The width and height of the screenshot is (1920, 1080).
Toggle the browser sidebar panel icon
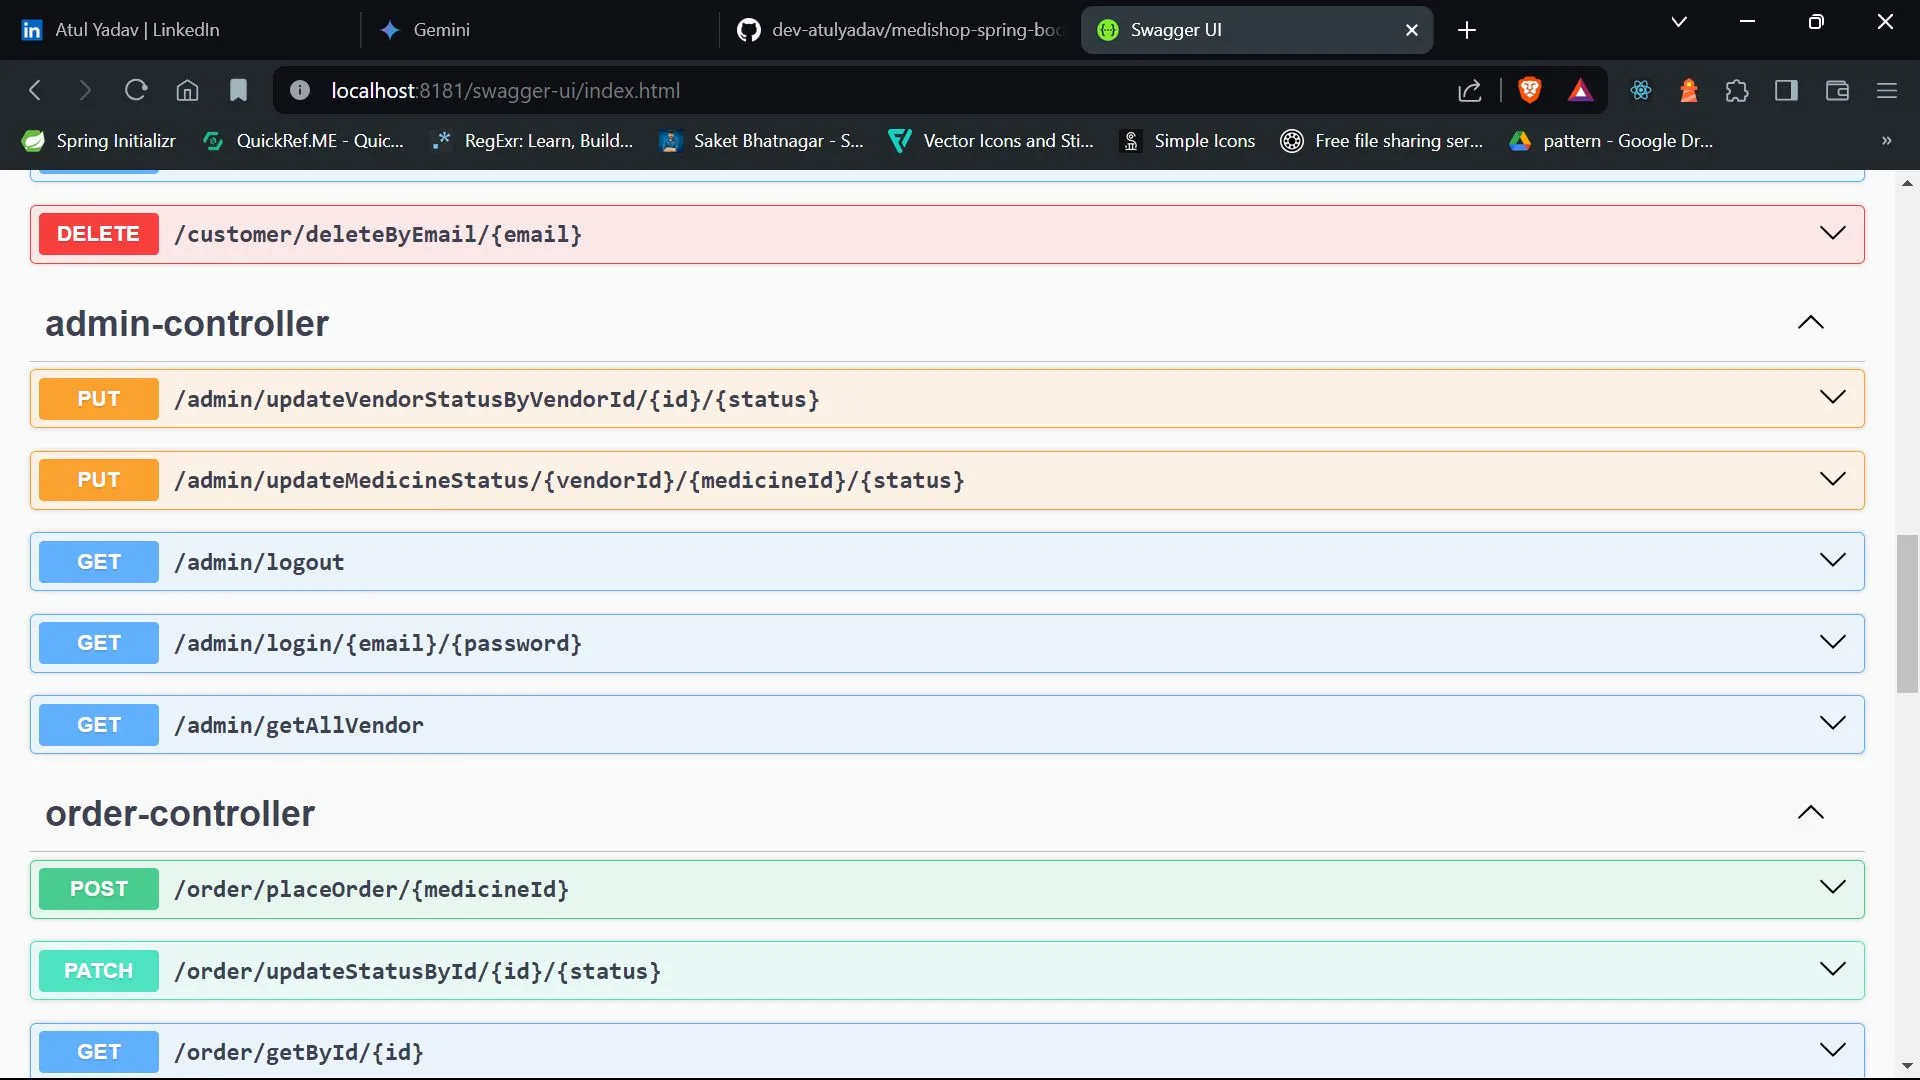(x=1786, y=91)
